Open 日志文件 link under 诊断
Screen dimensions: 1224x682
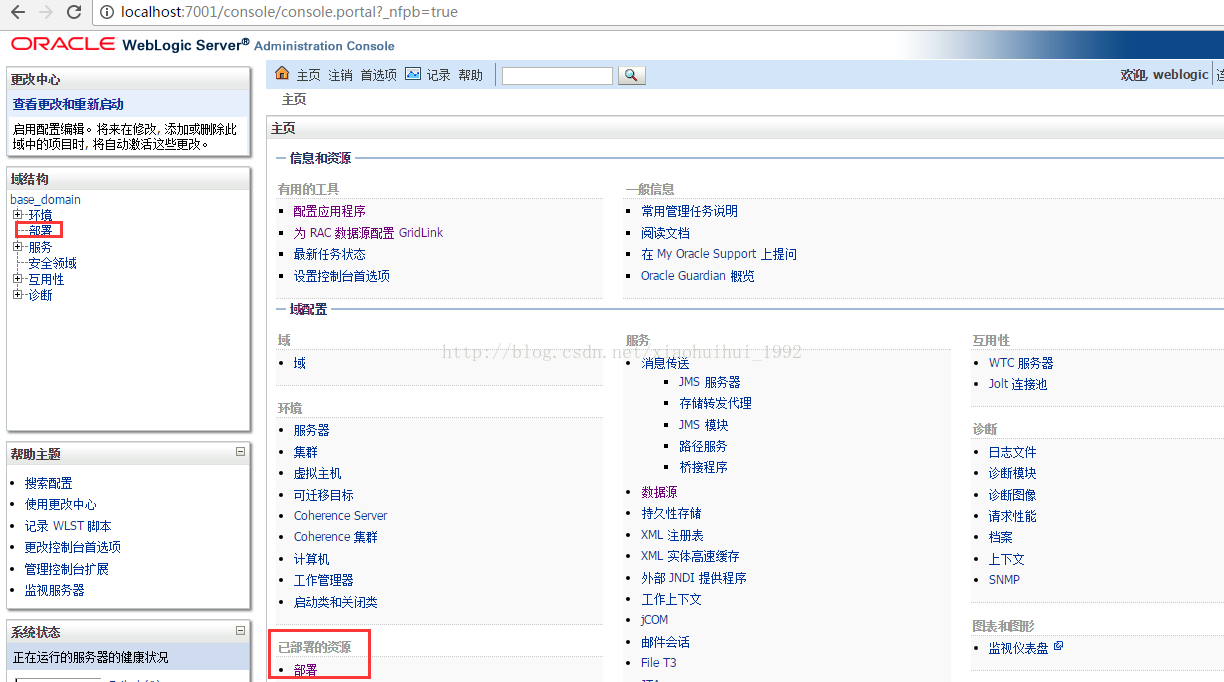1013,452
